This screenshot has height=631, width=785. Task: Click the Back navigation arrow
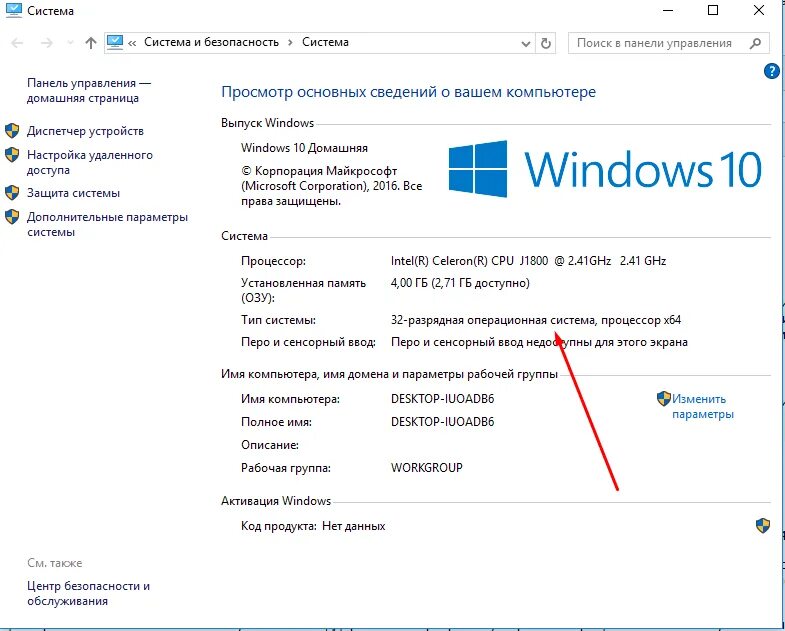(x=17, y=43)
